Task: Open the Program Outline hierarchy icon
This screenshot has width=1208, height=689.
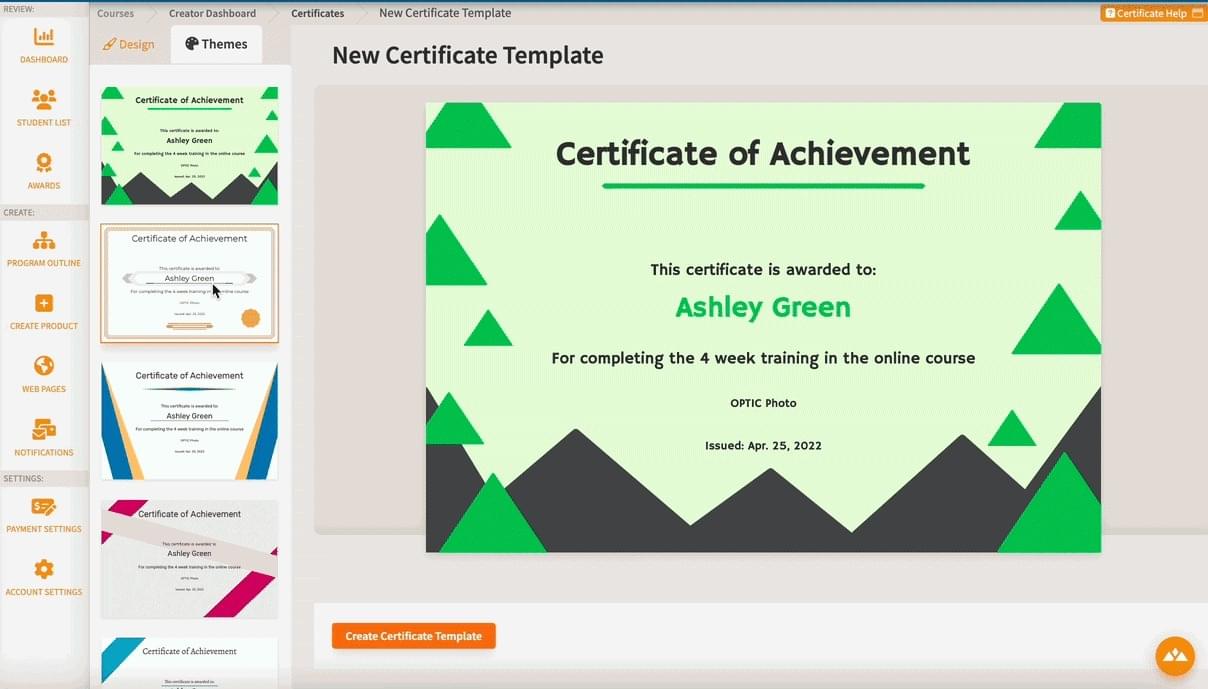Action: coord(44,241)
